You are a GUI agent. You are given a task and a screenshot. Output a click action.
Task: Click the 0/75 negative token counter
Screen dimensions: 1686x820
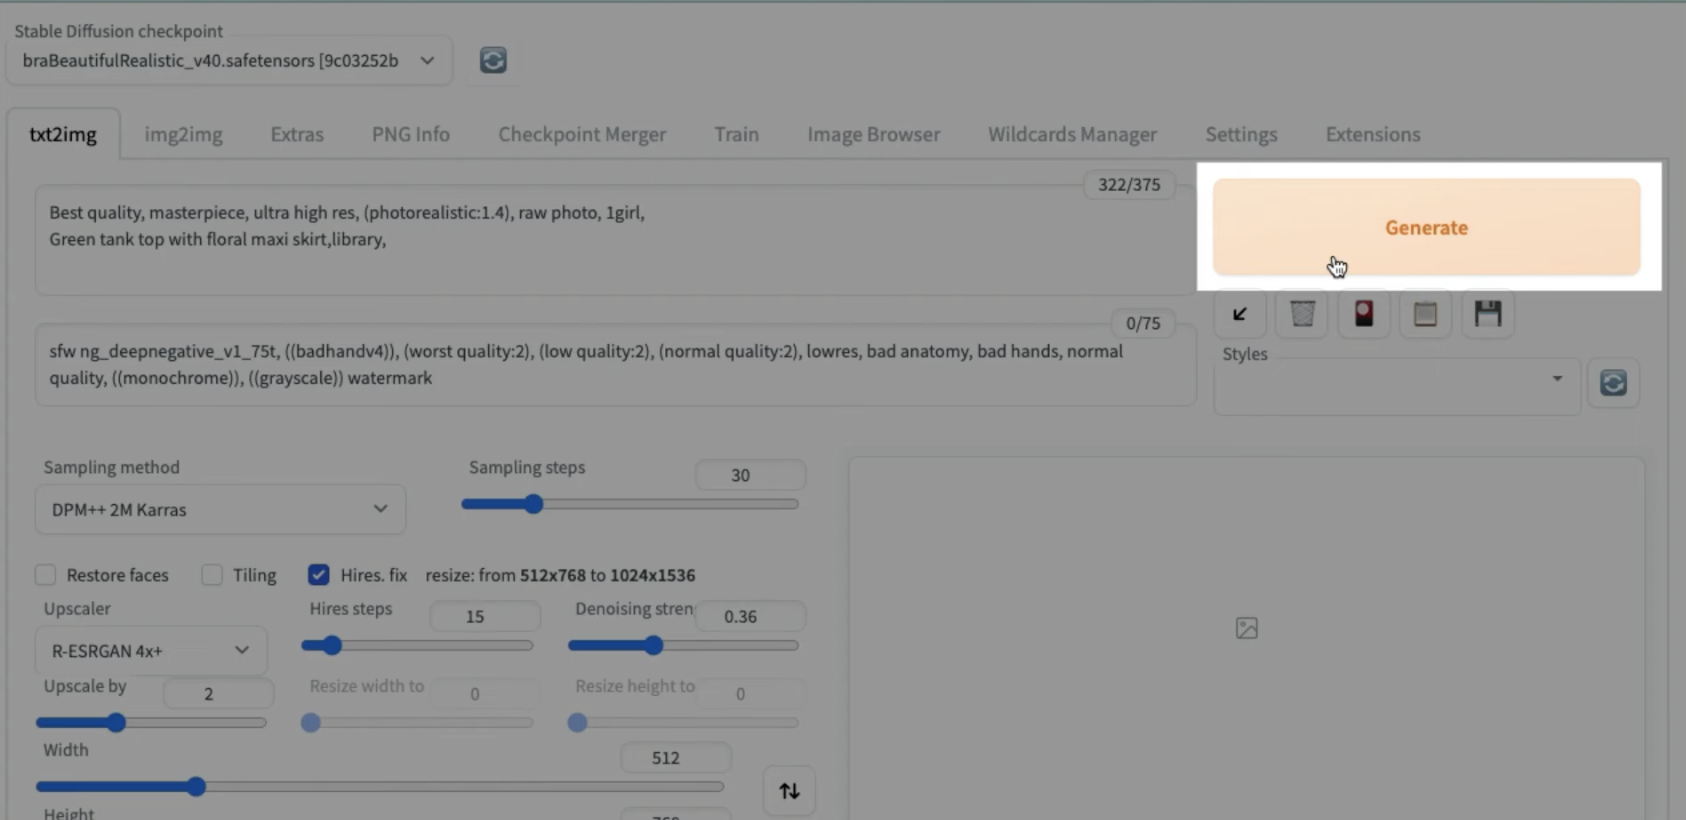point(1143,323)
